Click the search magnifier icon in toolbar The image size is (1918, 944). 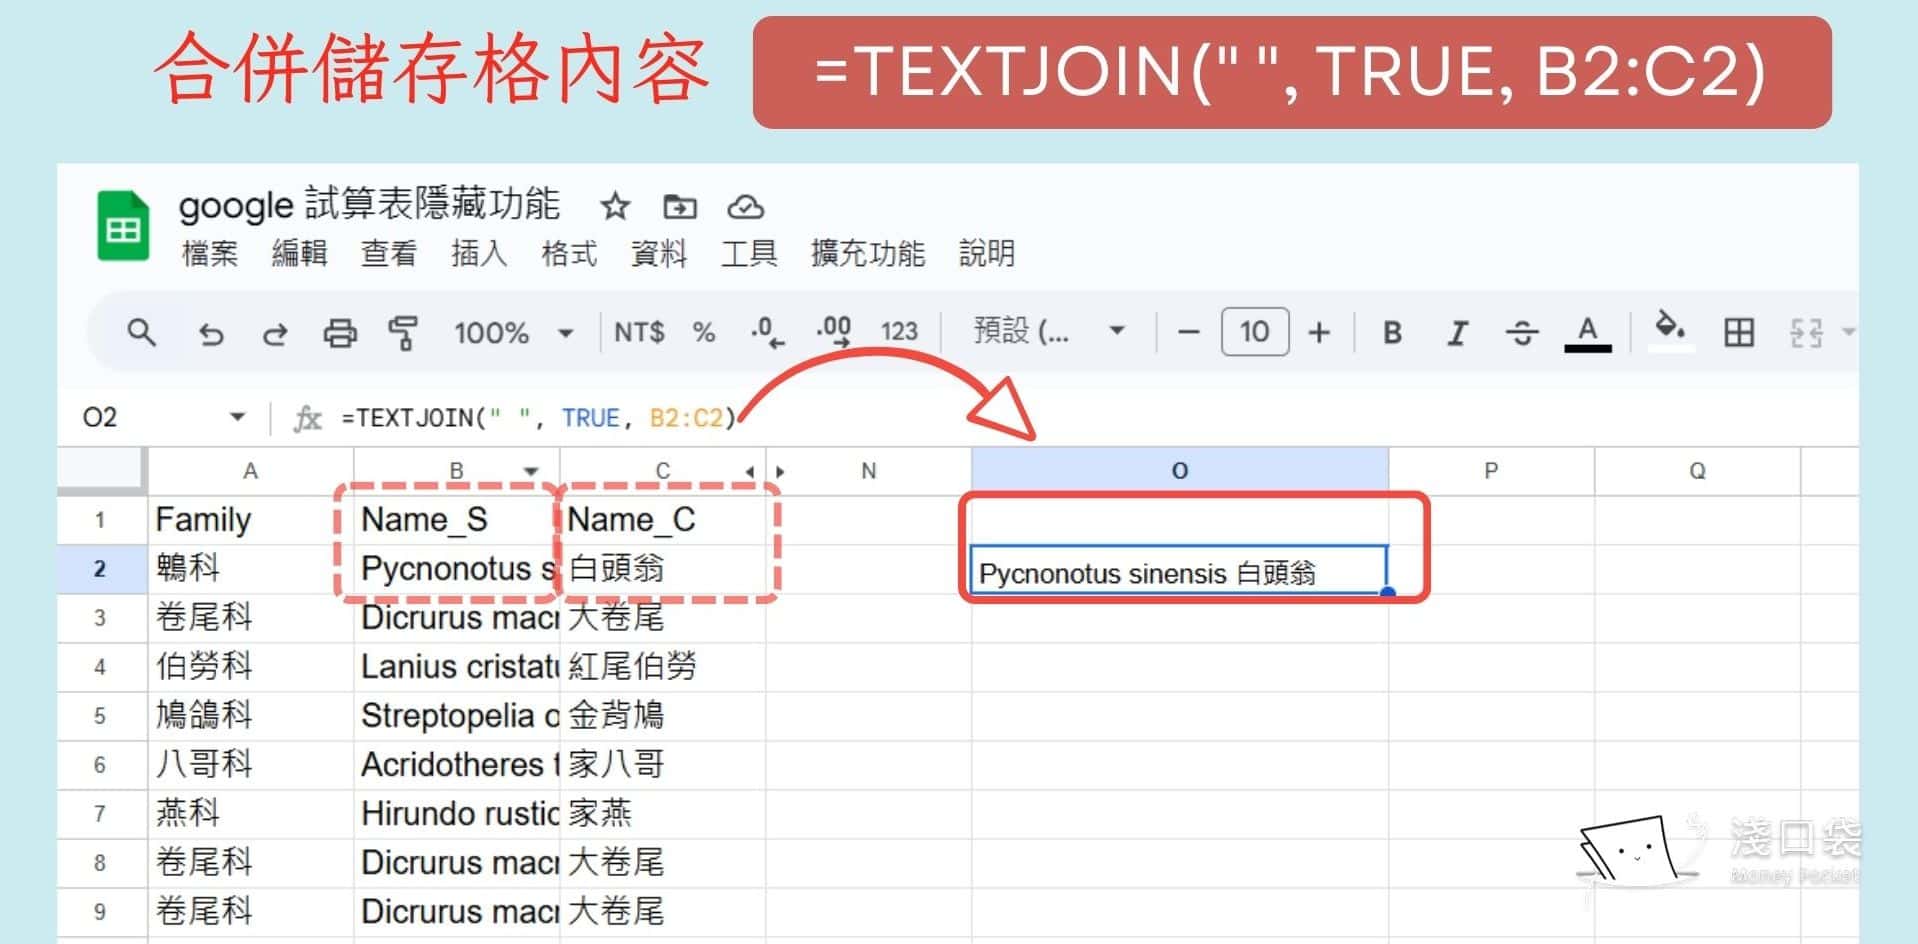(141, 332)
